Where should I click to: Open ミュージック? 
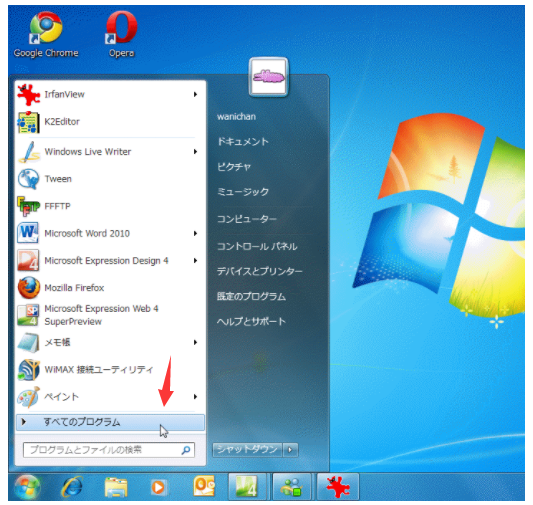point(243,192)
